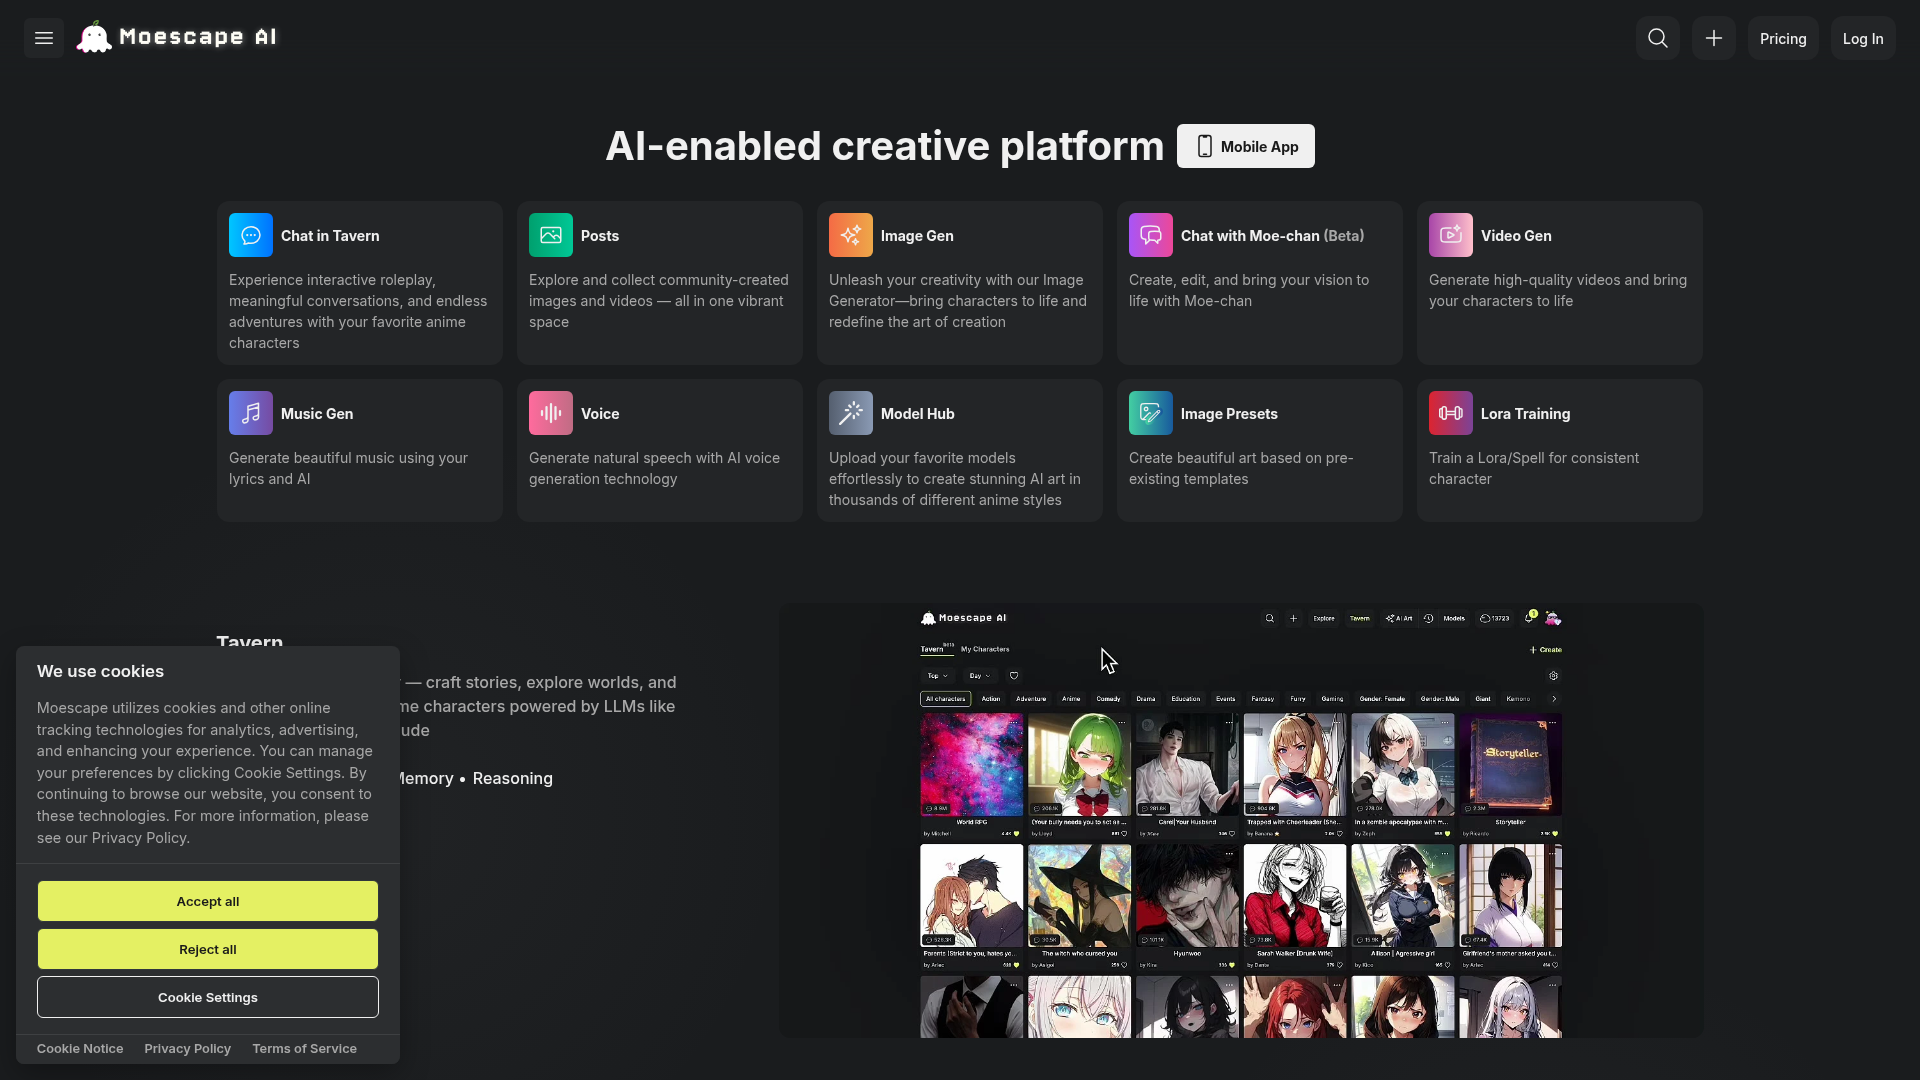Select the Music Gen card title
Image resolution: width=1920 pixels, height=1080 pixels.
click(317, 414)
